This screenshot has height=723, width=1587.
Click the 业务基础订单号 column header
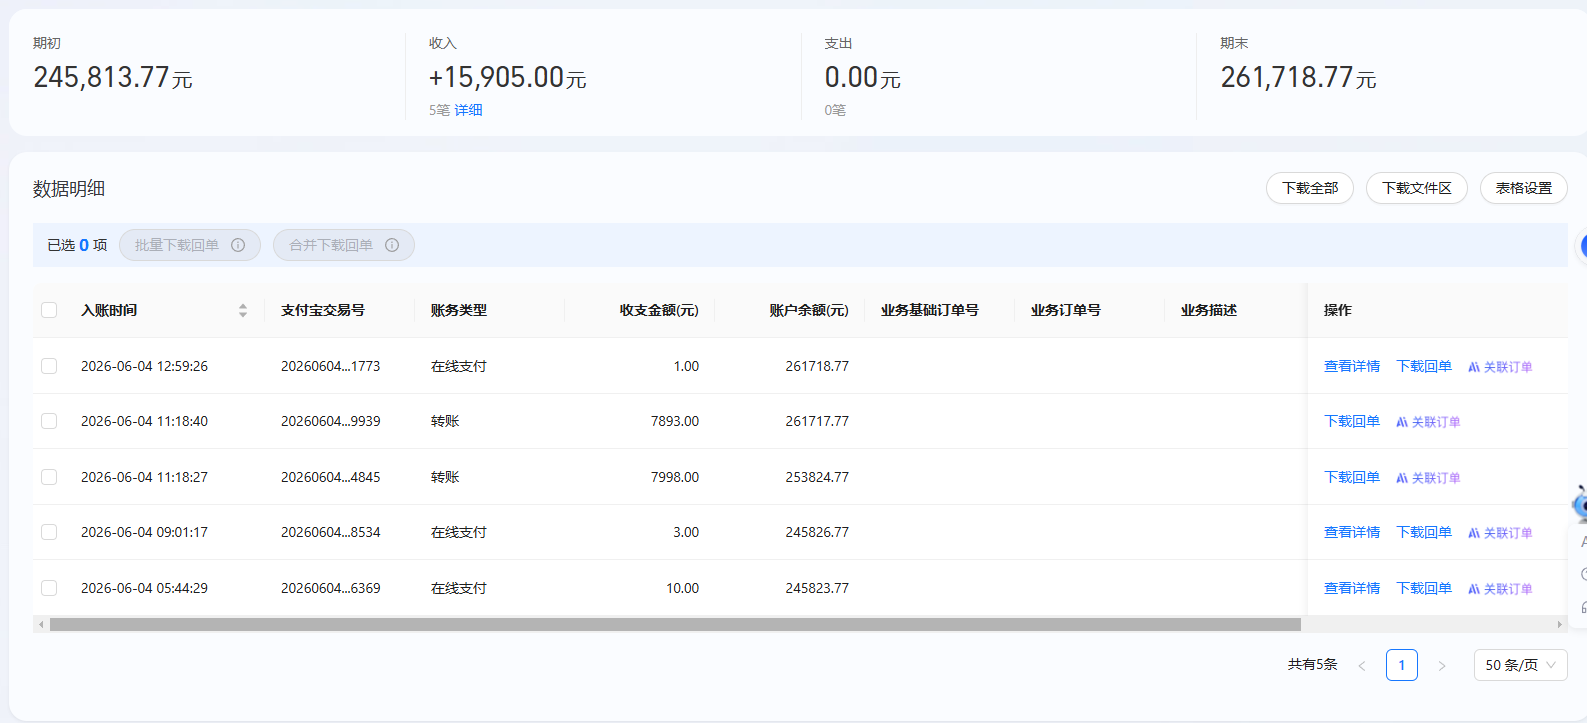click(x=930, y=310)
